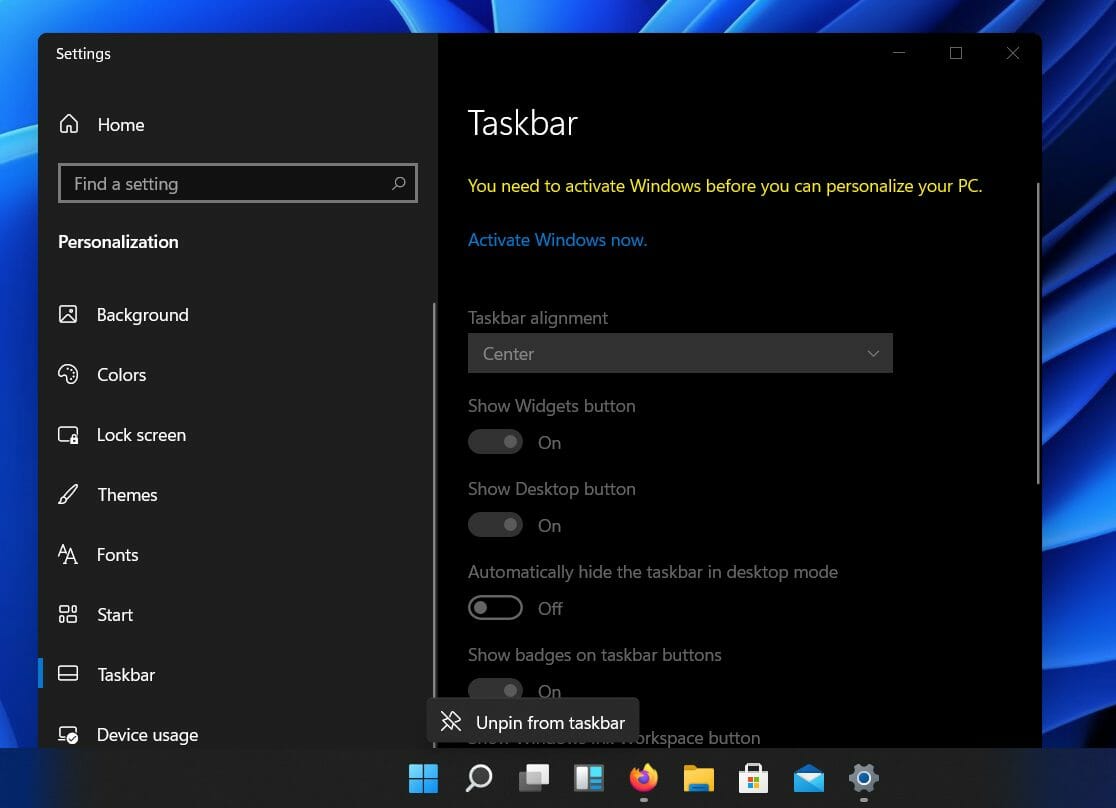Open the Taskbar alignment dropdown
Image resolution: width=1116 pixels, height=808 pixels.
[x=680, y=353]
